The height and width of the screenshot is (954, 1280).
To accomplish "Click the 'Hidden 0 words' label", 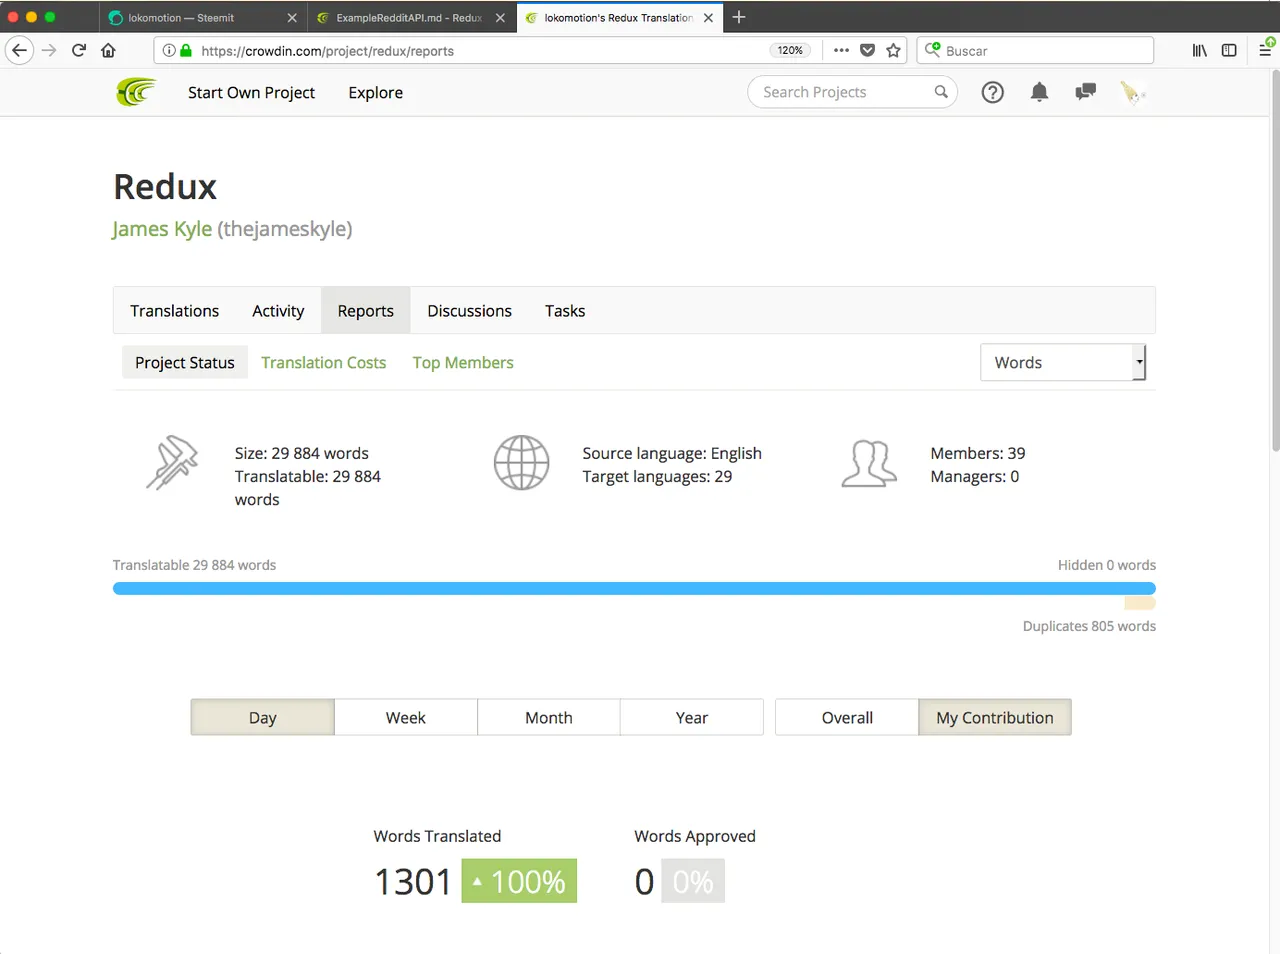I will pyautogui.click(x=1107, y=565).
